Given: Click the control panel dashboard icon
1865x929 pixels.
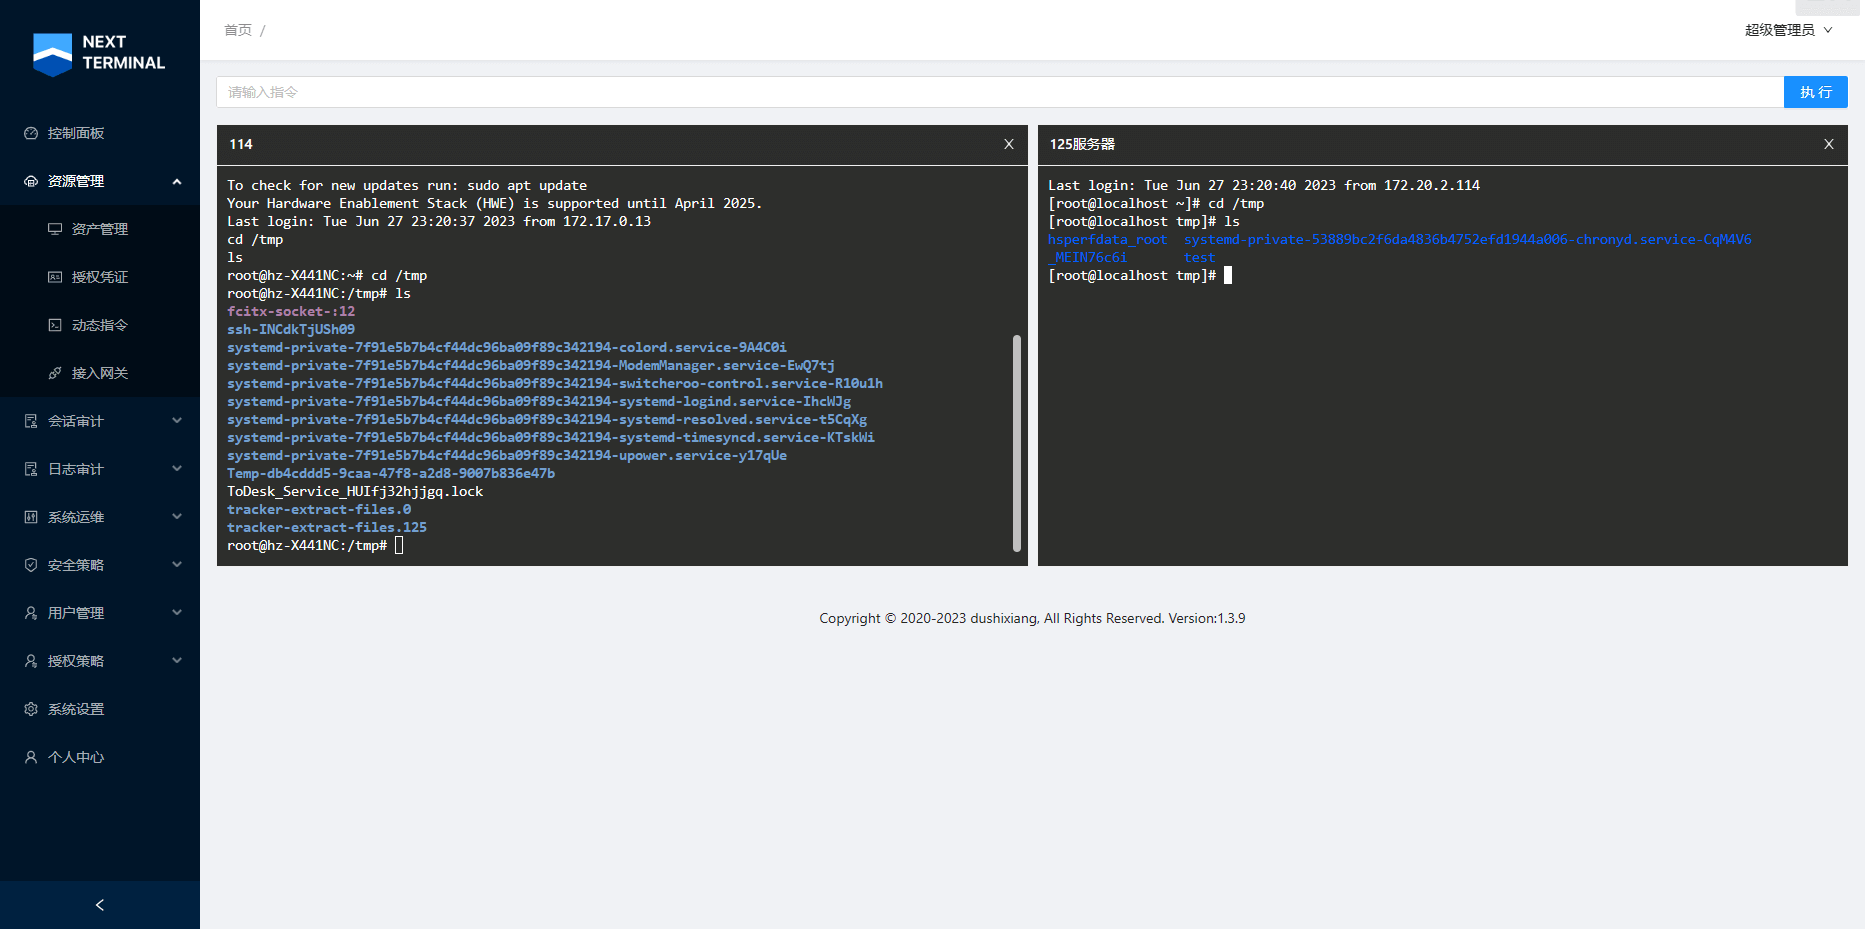Looking at the screenshot, I should 31,133.
